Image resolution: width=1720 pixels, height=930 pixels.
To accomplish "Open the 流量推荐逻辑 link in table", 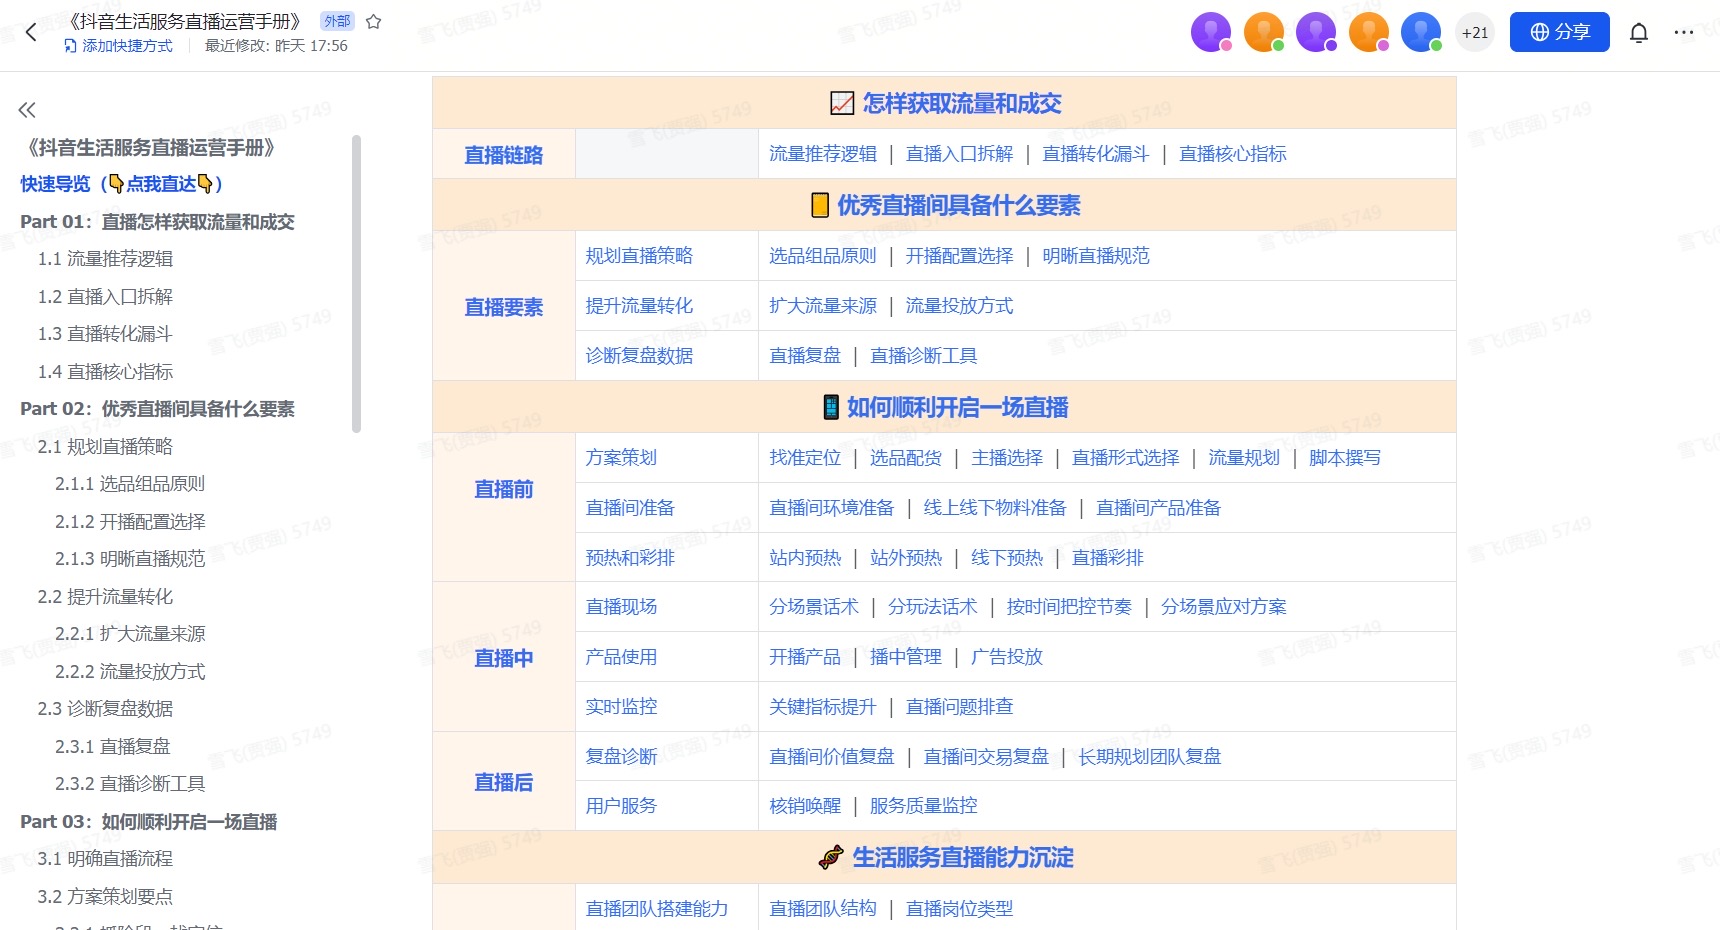I will [x=822, y=154].
